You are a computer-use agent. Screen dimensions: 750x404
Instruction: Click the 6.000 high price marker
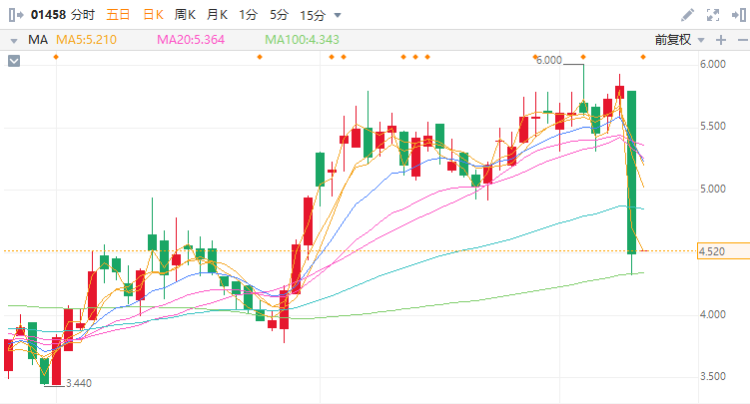click(x=549, y=60)
